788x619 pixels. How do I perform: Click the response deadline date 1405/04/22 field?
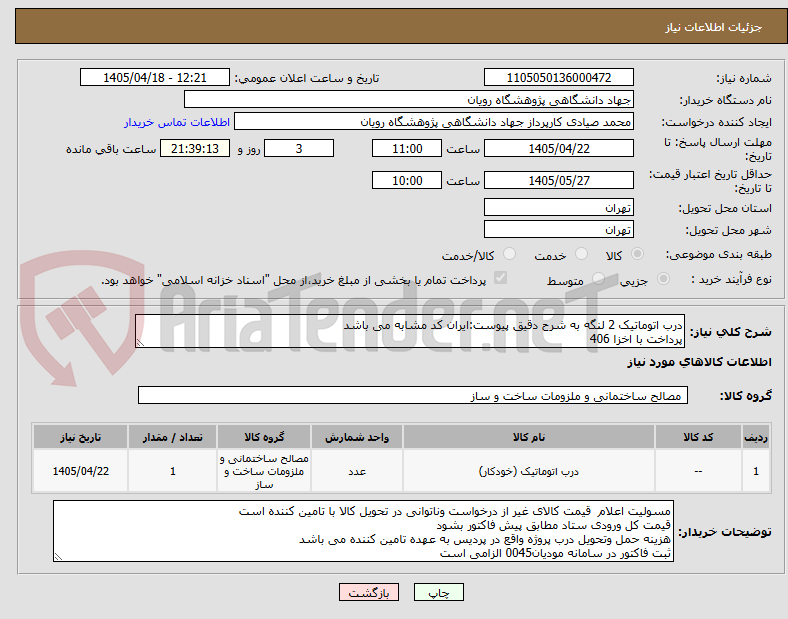click(558, 149)
